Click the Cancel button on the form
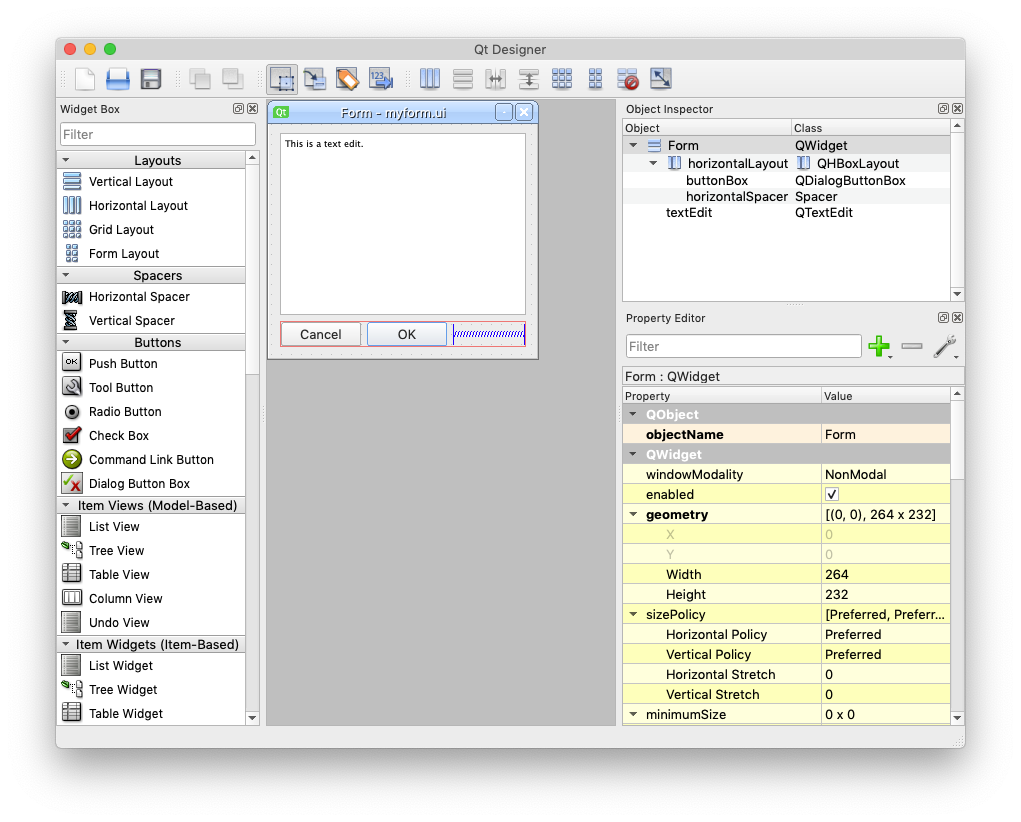Screen dimensions: 1021x822 point(321,334)
